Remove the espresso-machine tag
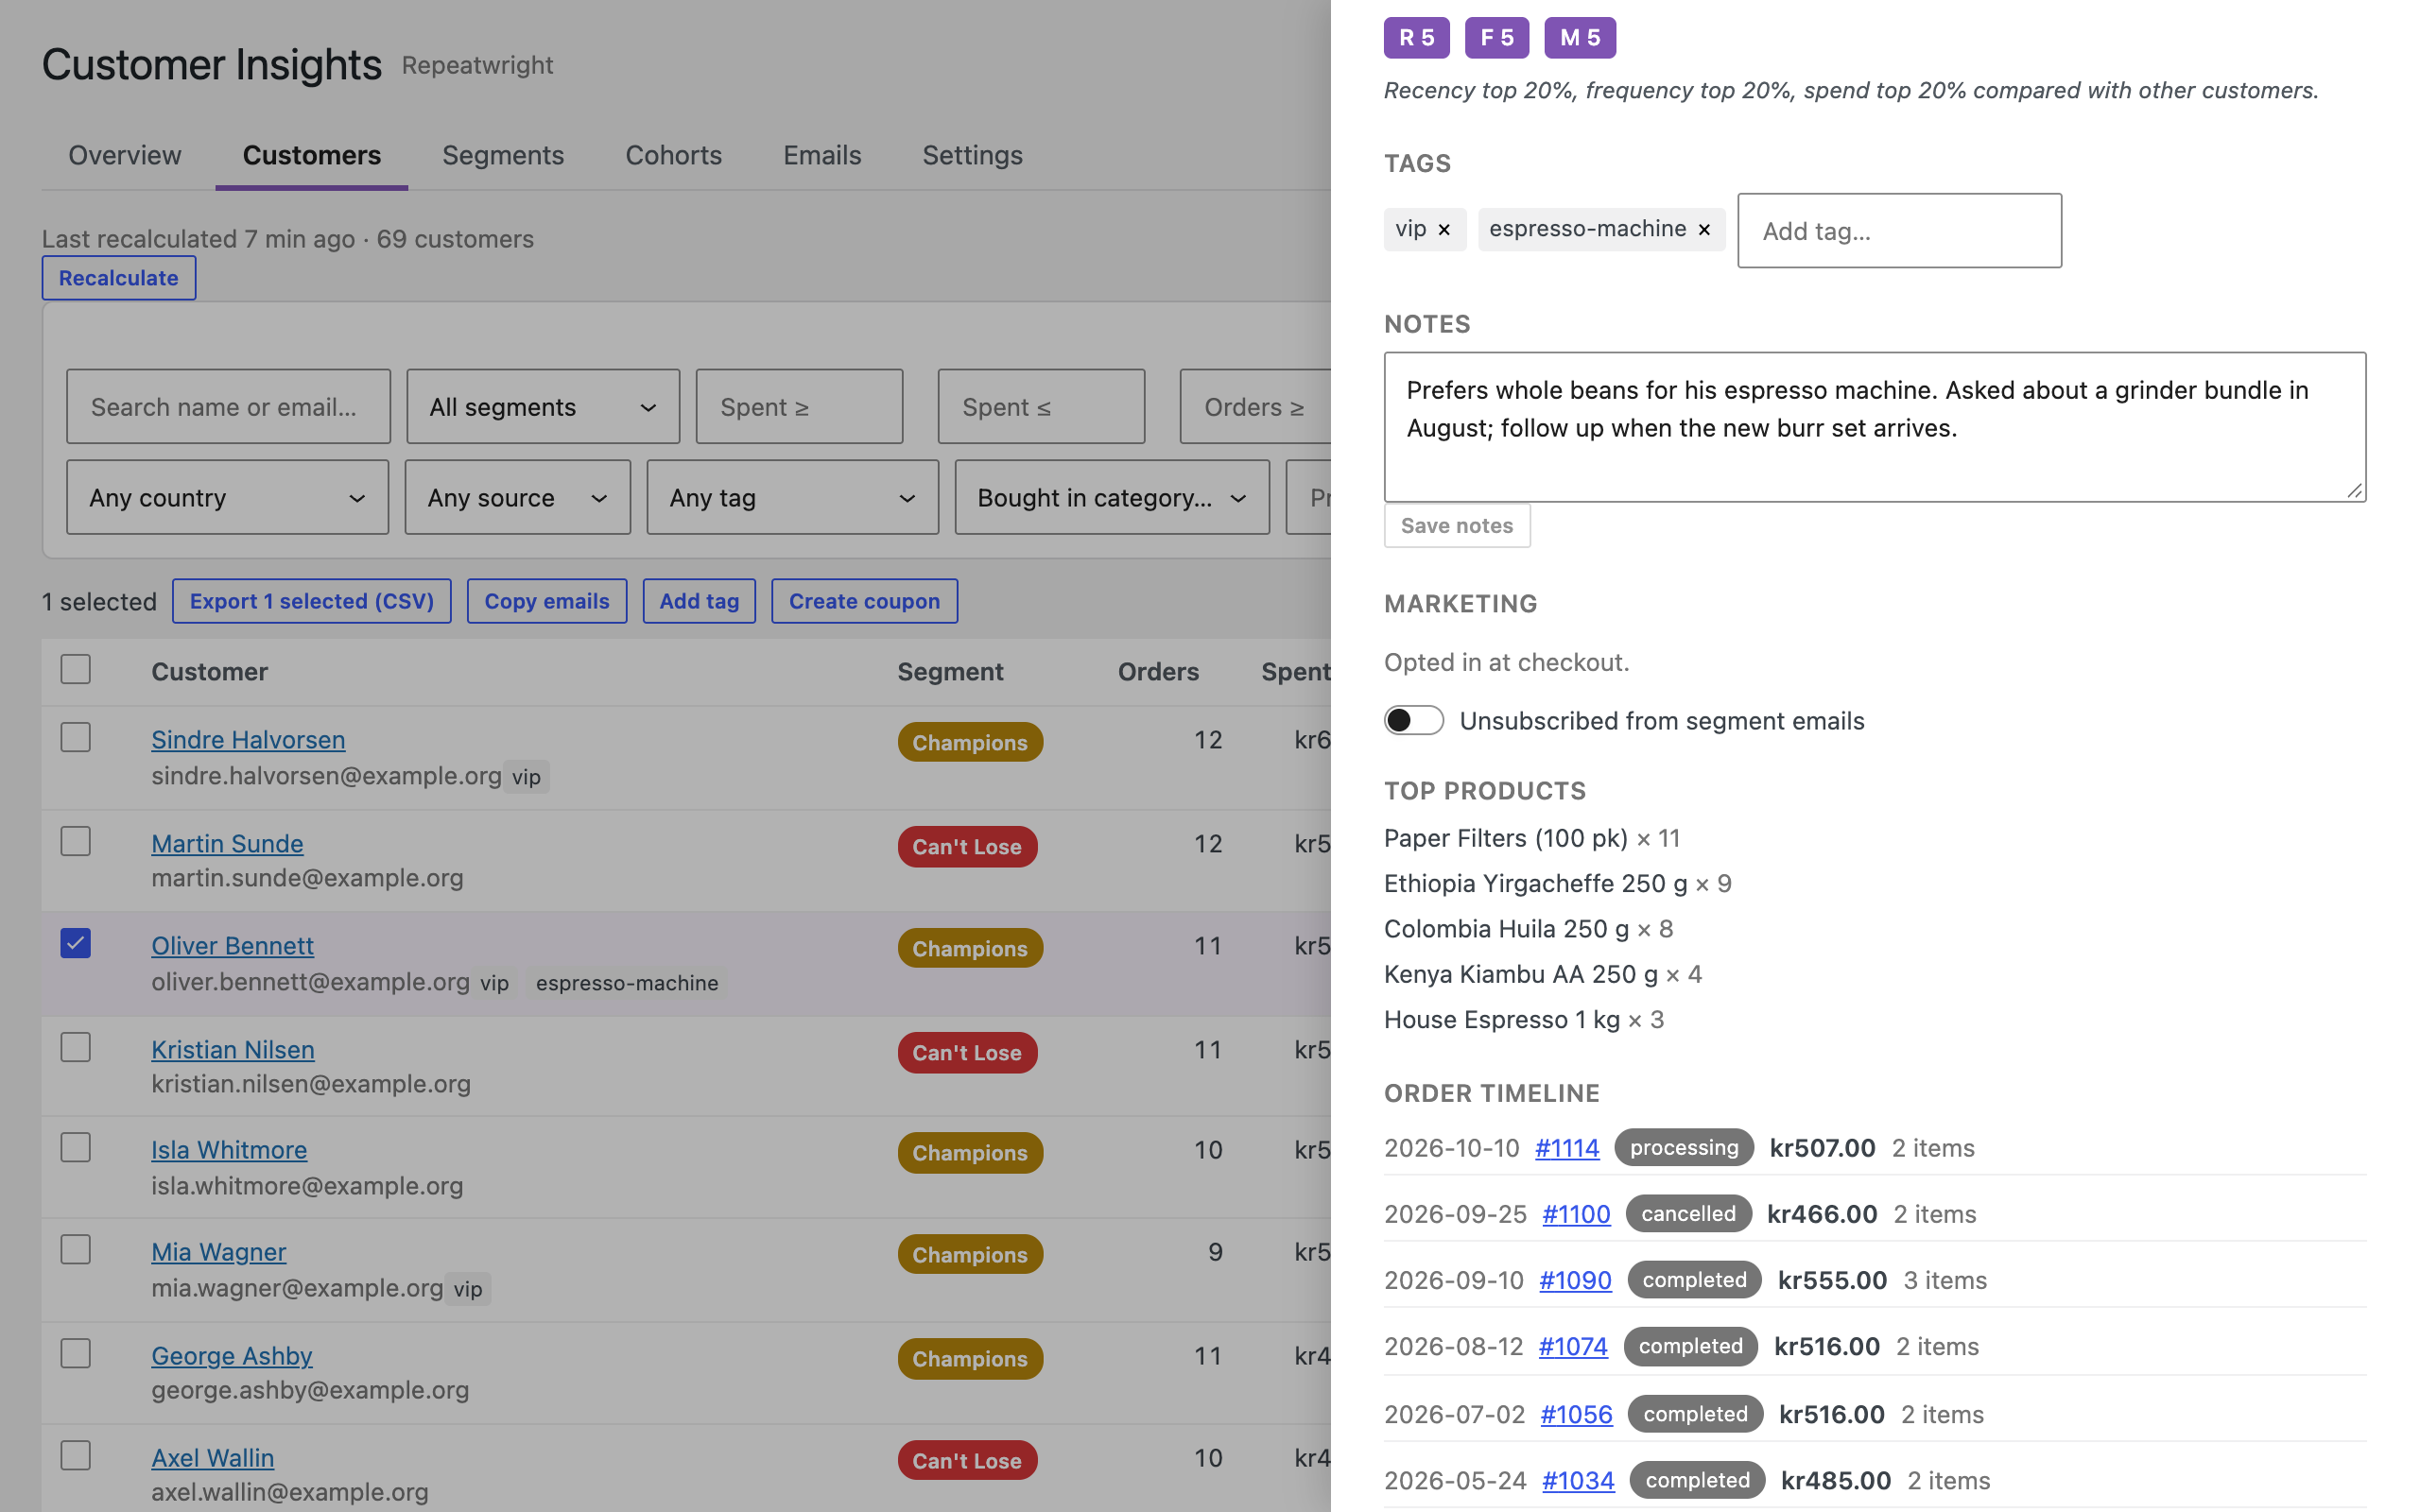This screenshot has width=2420, height=1512. pyautogui.click(x=1704, y=230)
